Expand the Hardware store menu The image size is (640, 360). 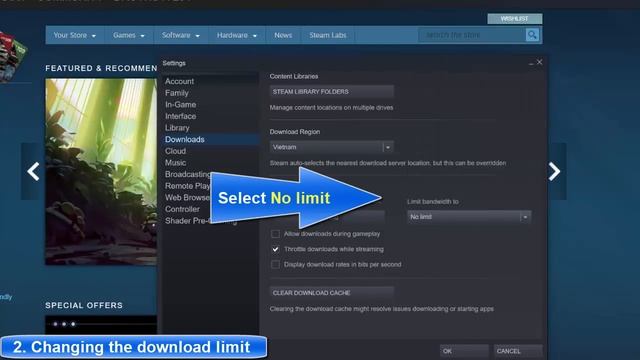[x=237, y=36]
